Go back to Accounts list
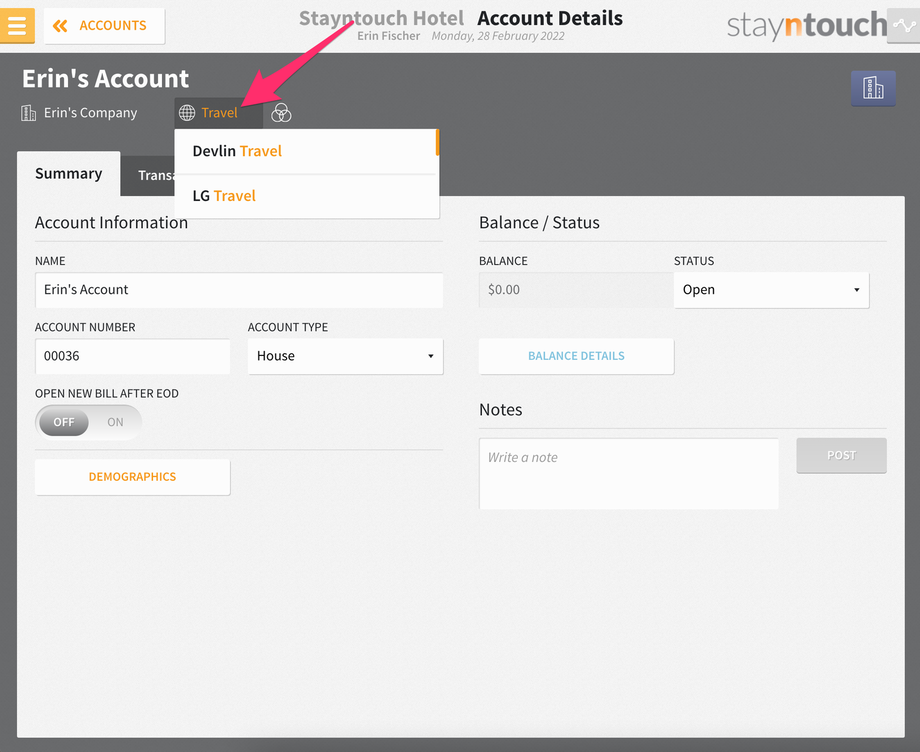 (x=104, y=26)
